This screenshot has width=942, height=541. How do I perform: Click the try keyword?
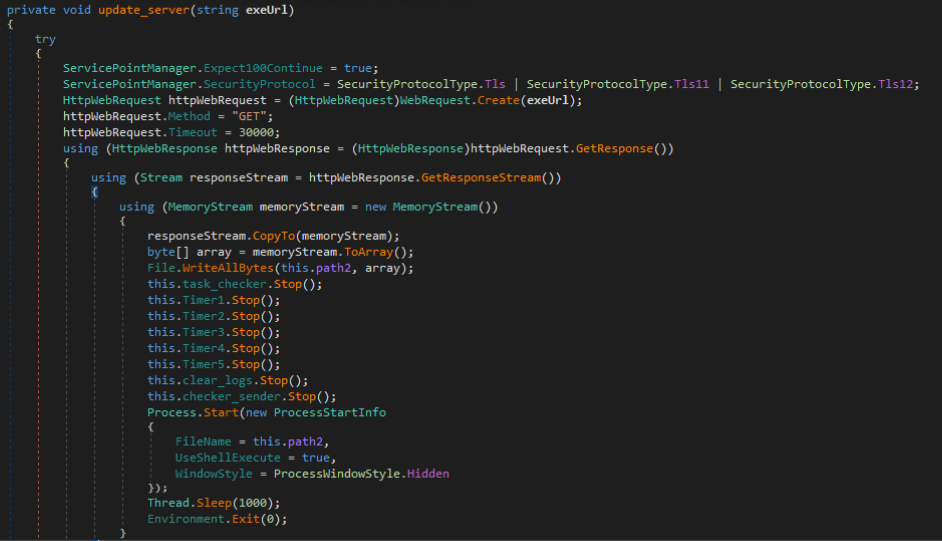coord(45,40)
